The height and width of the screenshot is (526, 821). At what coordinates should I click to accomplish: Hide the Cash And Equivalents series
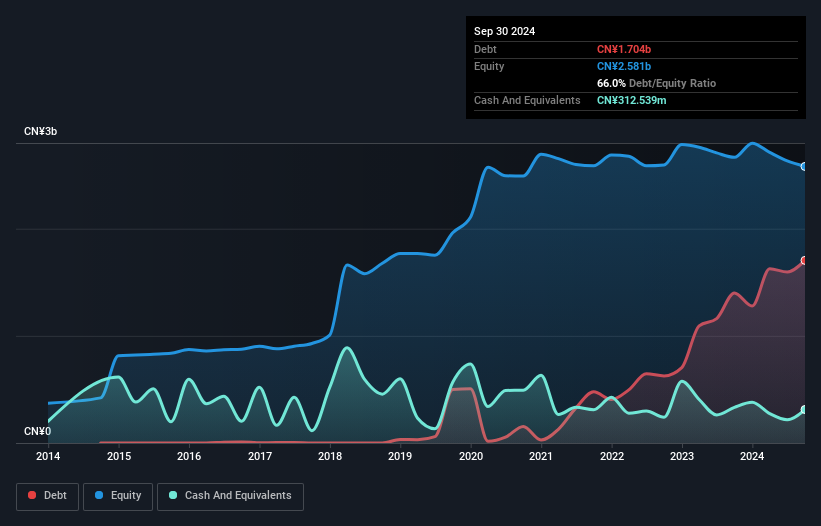230,496
